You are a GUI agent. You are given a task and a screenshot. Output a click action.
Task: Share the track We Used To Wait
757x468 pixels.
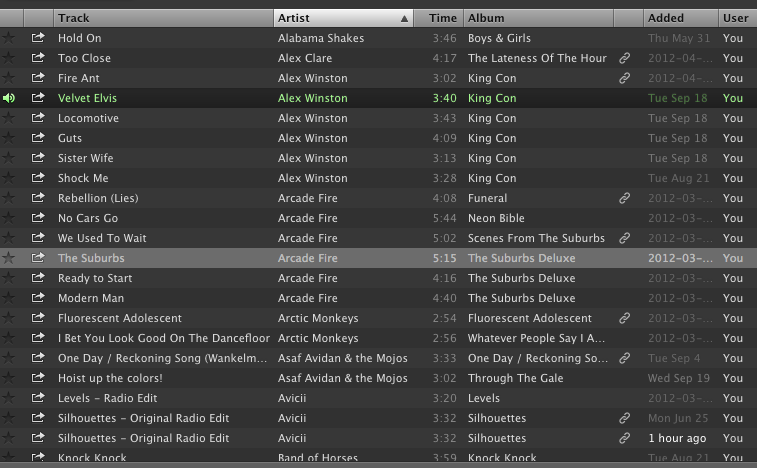pos(38,238)
